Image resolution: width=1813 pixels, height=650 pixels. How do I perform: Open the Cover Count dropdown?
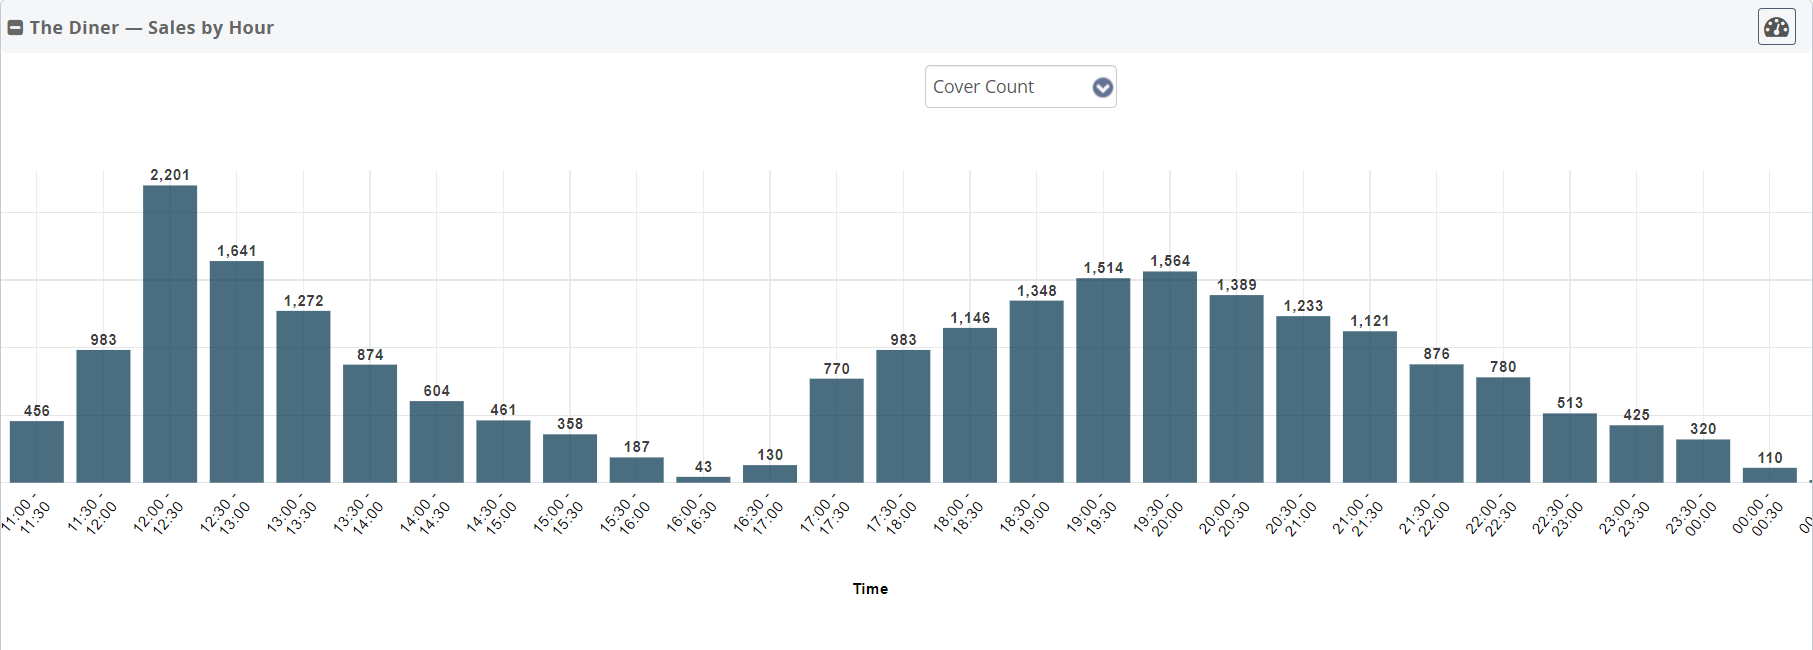1019,87
